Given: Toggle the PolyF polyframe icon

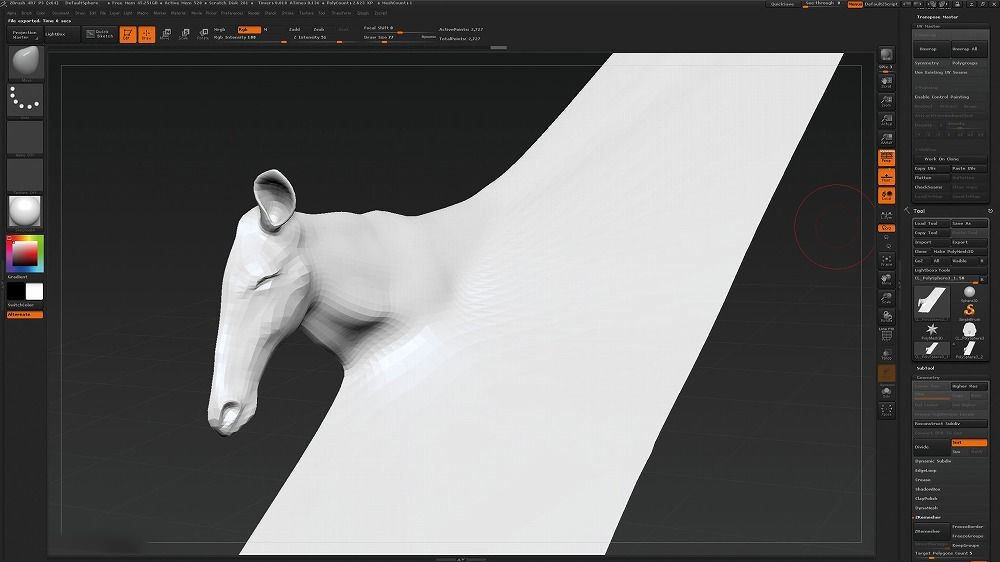Looking at the screenshot, I should pos(886,335).
